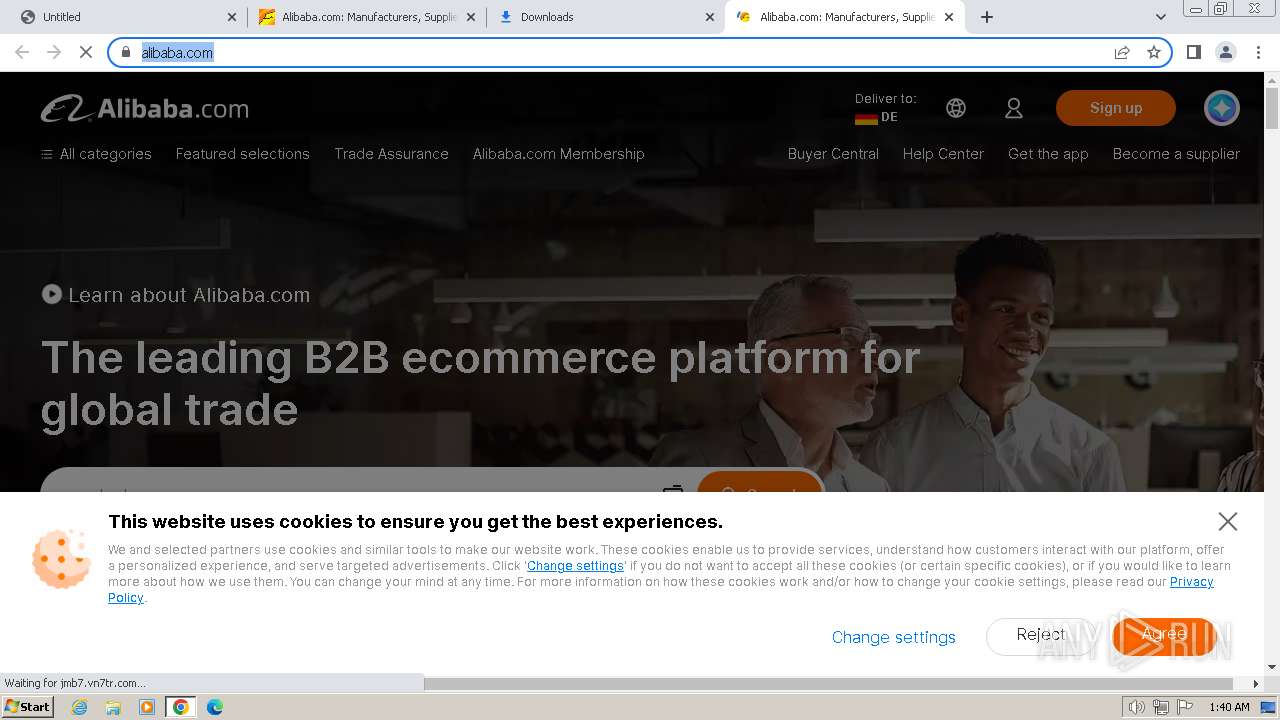Open Become a supplier menu
The width and height of the screenshot is (1280, 720).
(1176, 154)
